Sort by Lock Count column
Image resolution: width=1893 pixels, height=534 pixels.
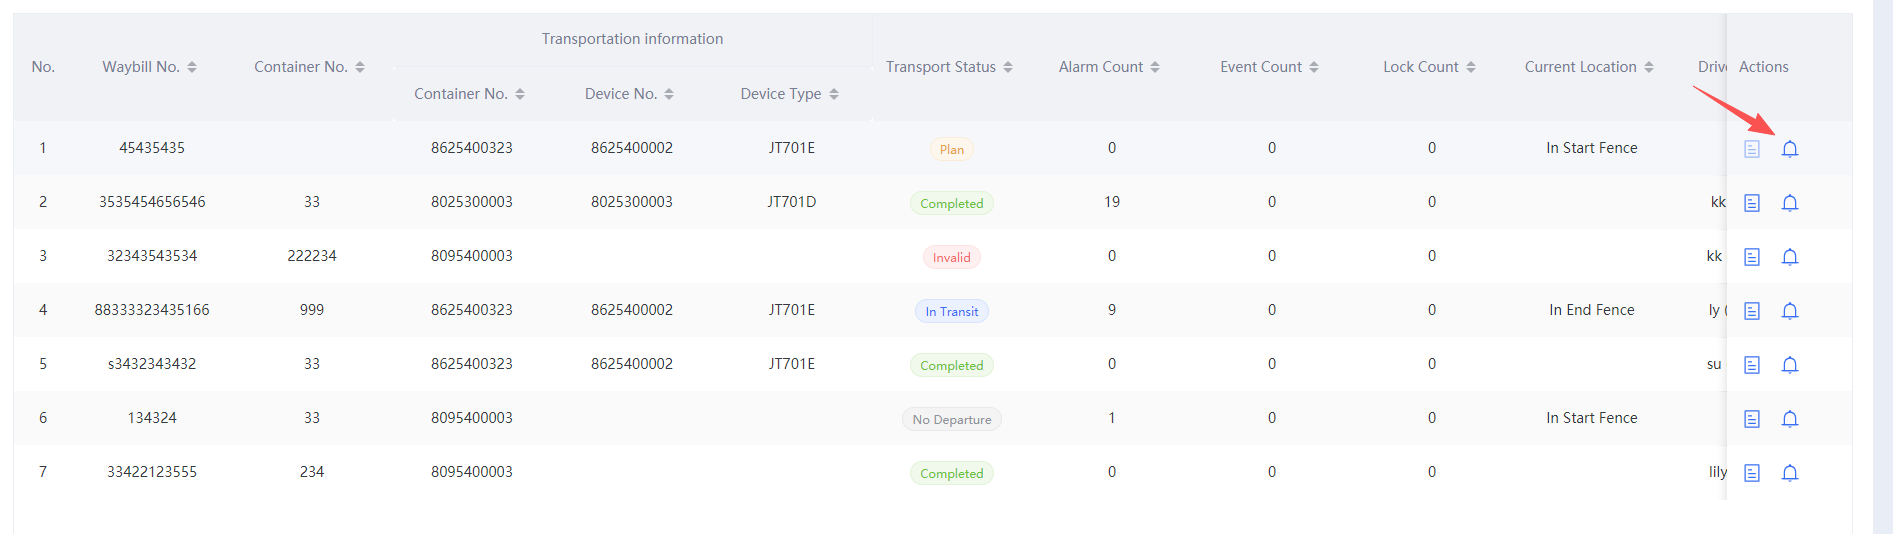1471,67
